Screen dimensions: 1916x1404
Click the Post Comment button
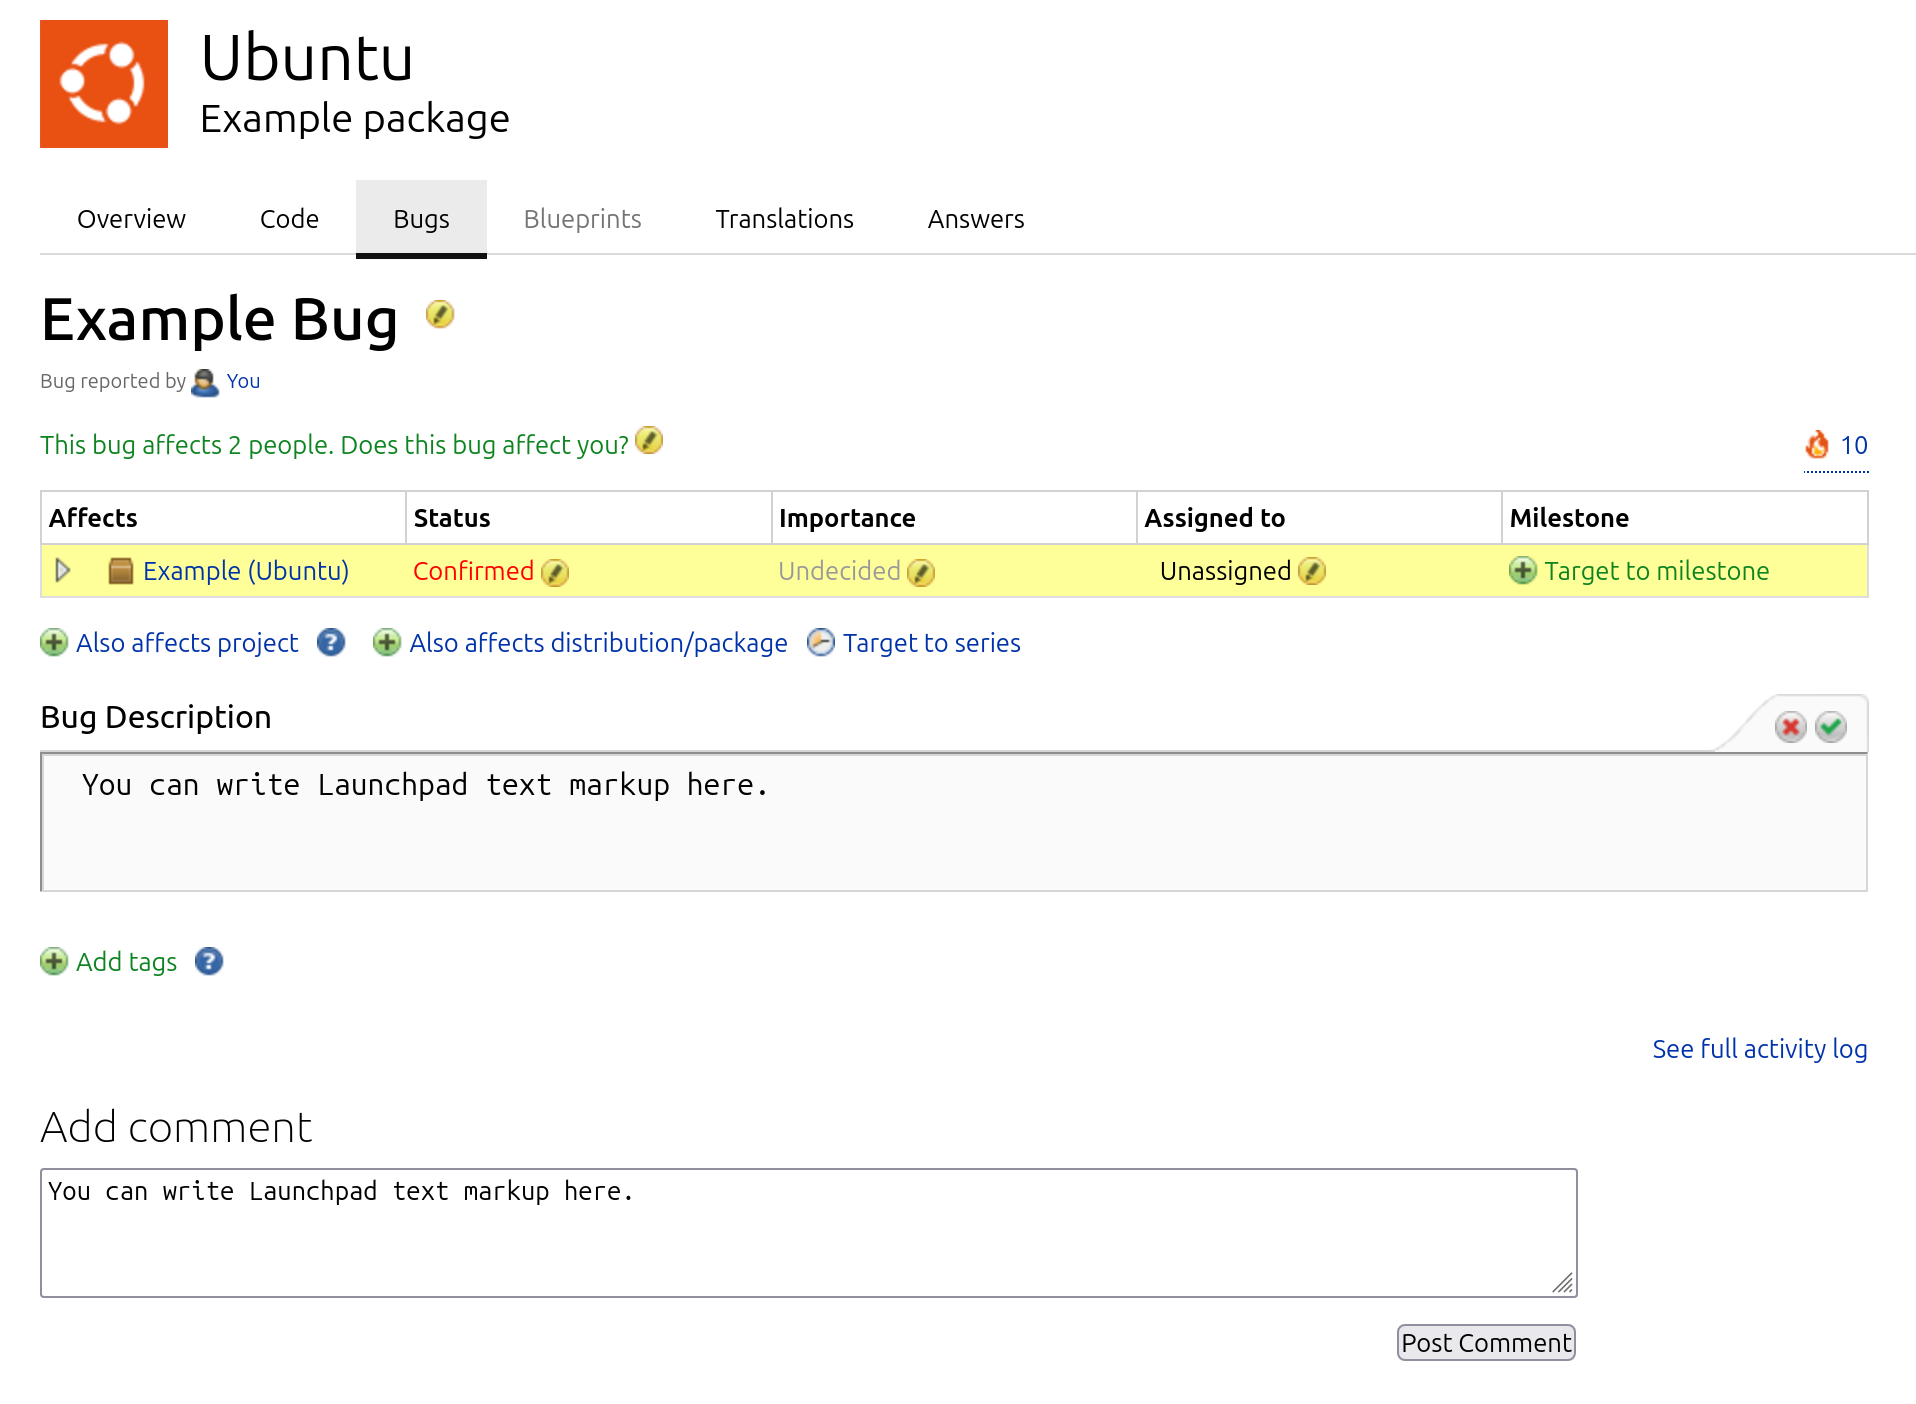1486,1342
